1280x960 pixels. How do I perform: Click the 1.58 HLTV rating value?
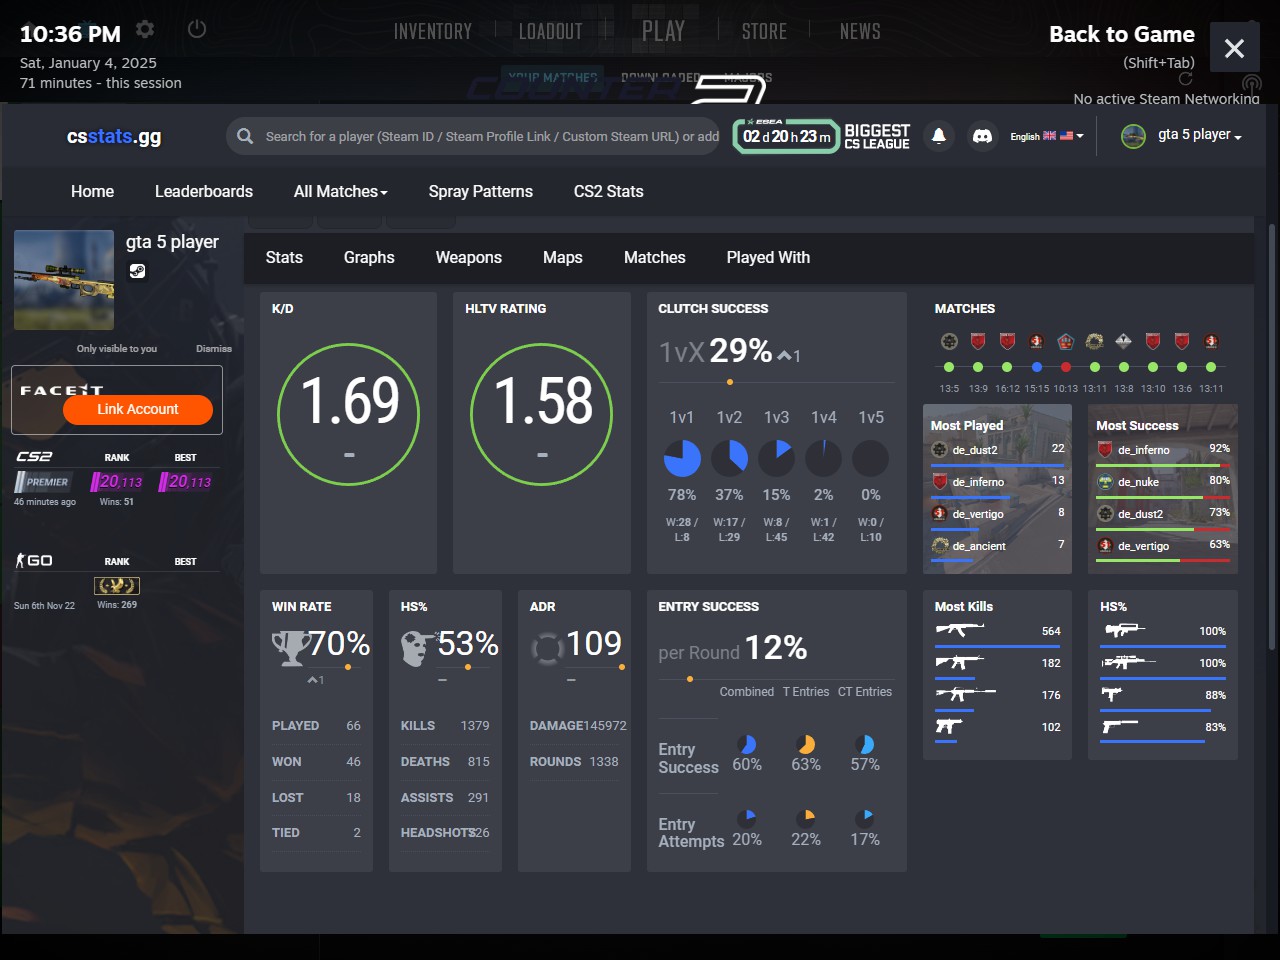coord(543,401)
